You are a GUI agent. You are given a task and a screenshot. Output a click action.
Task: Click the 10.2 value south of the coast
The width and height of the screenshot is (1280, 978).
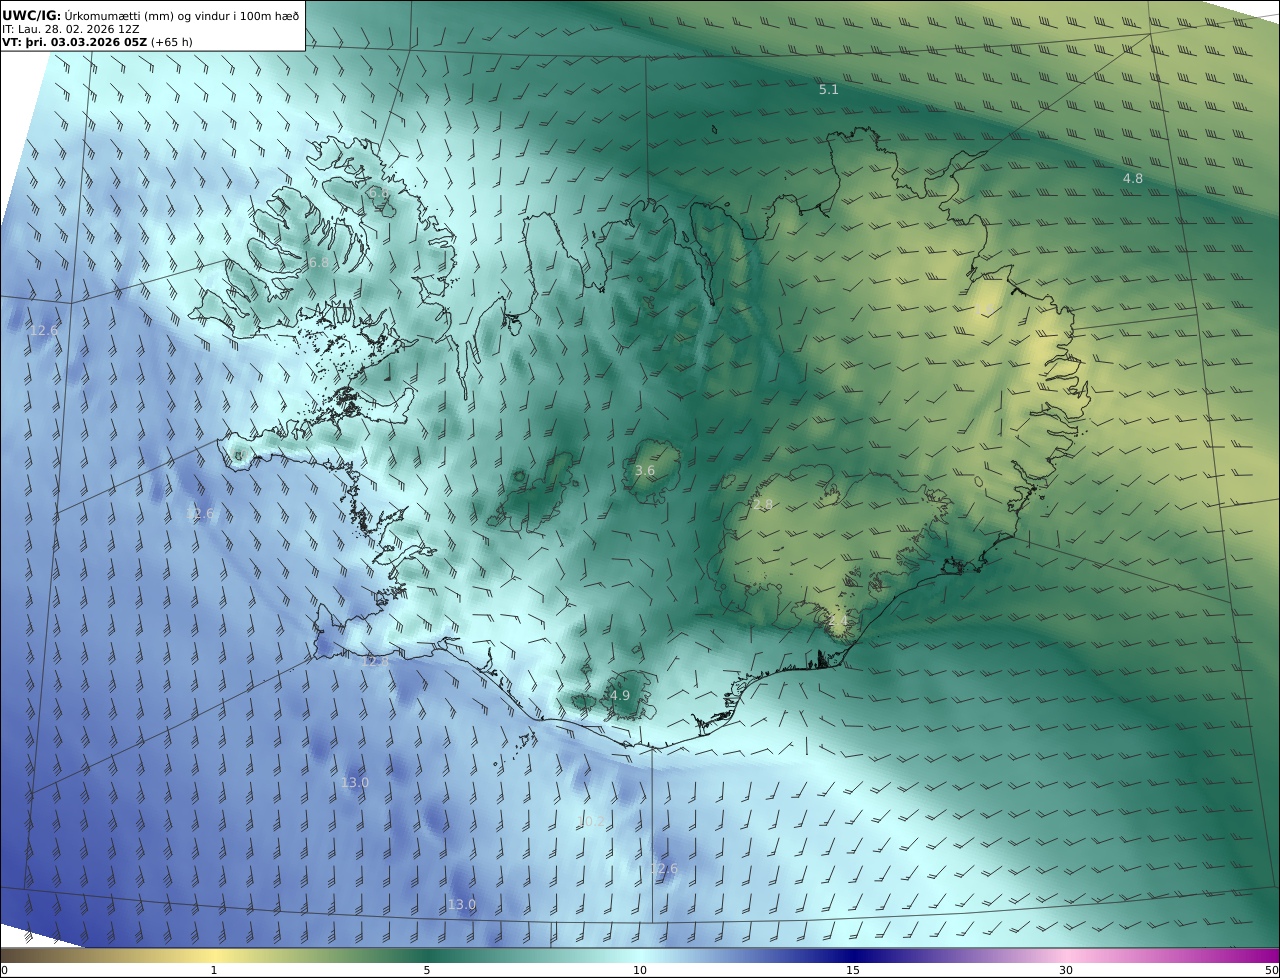coord(591,821)
